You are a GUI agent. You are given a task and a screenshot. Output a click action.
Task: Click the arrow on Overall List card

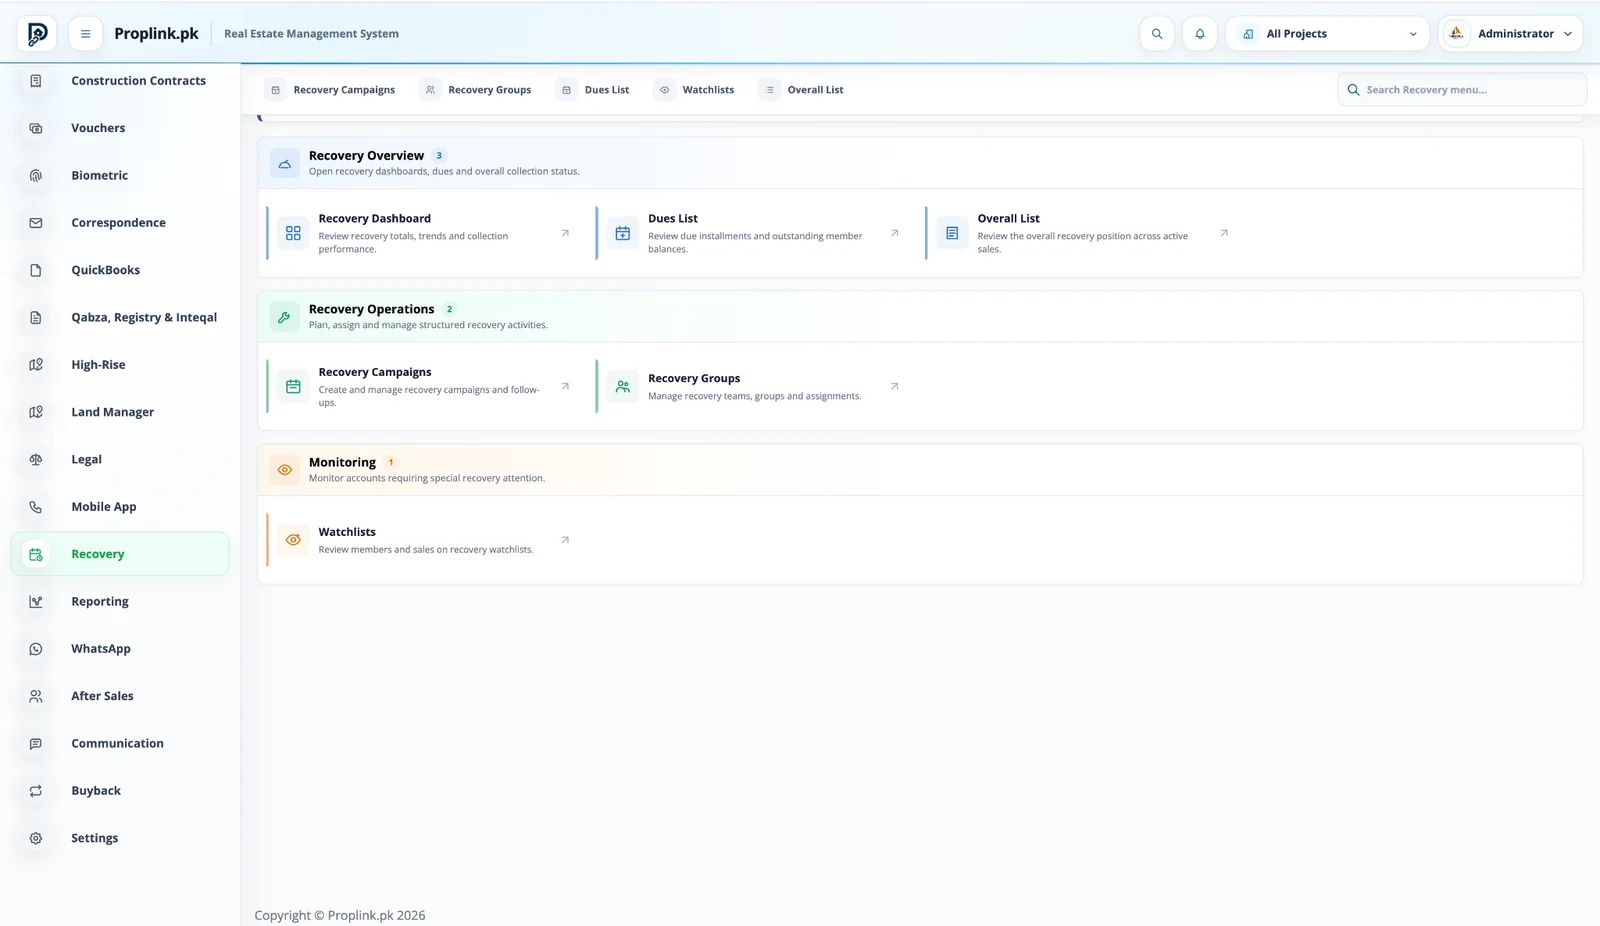point(1224,233)
